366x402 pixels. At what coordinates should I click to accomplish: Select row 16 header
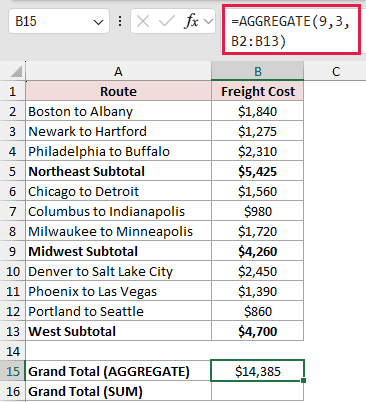(13, 391)
